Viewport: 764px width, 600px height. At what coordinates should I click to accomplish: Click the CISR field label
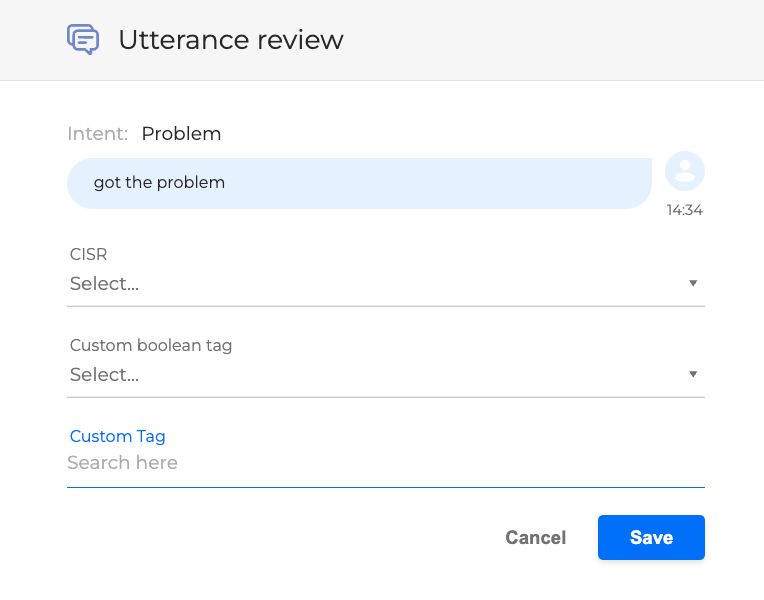point(88,255)
